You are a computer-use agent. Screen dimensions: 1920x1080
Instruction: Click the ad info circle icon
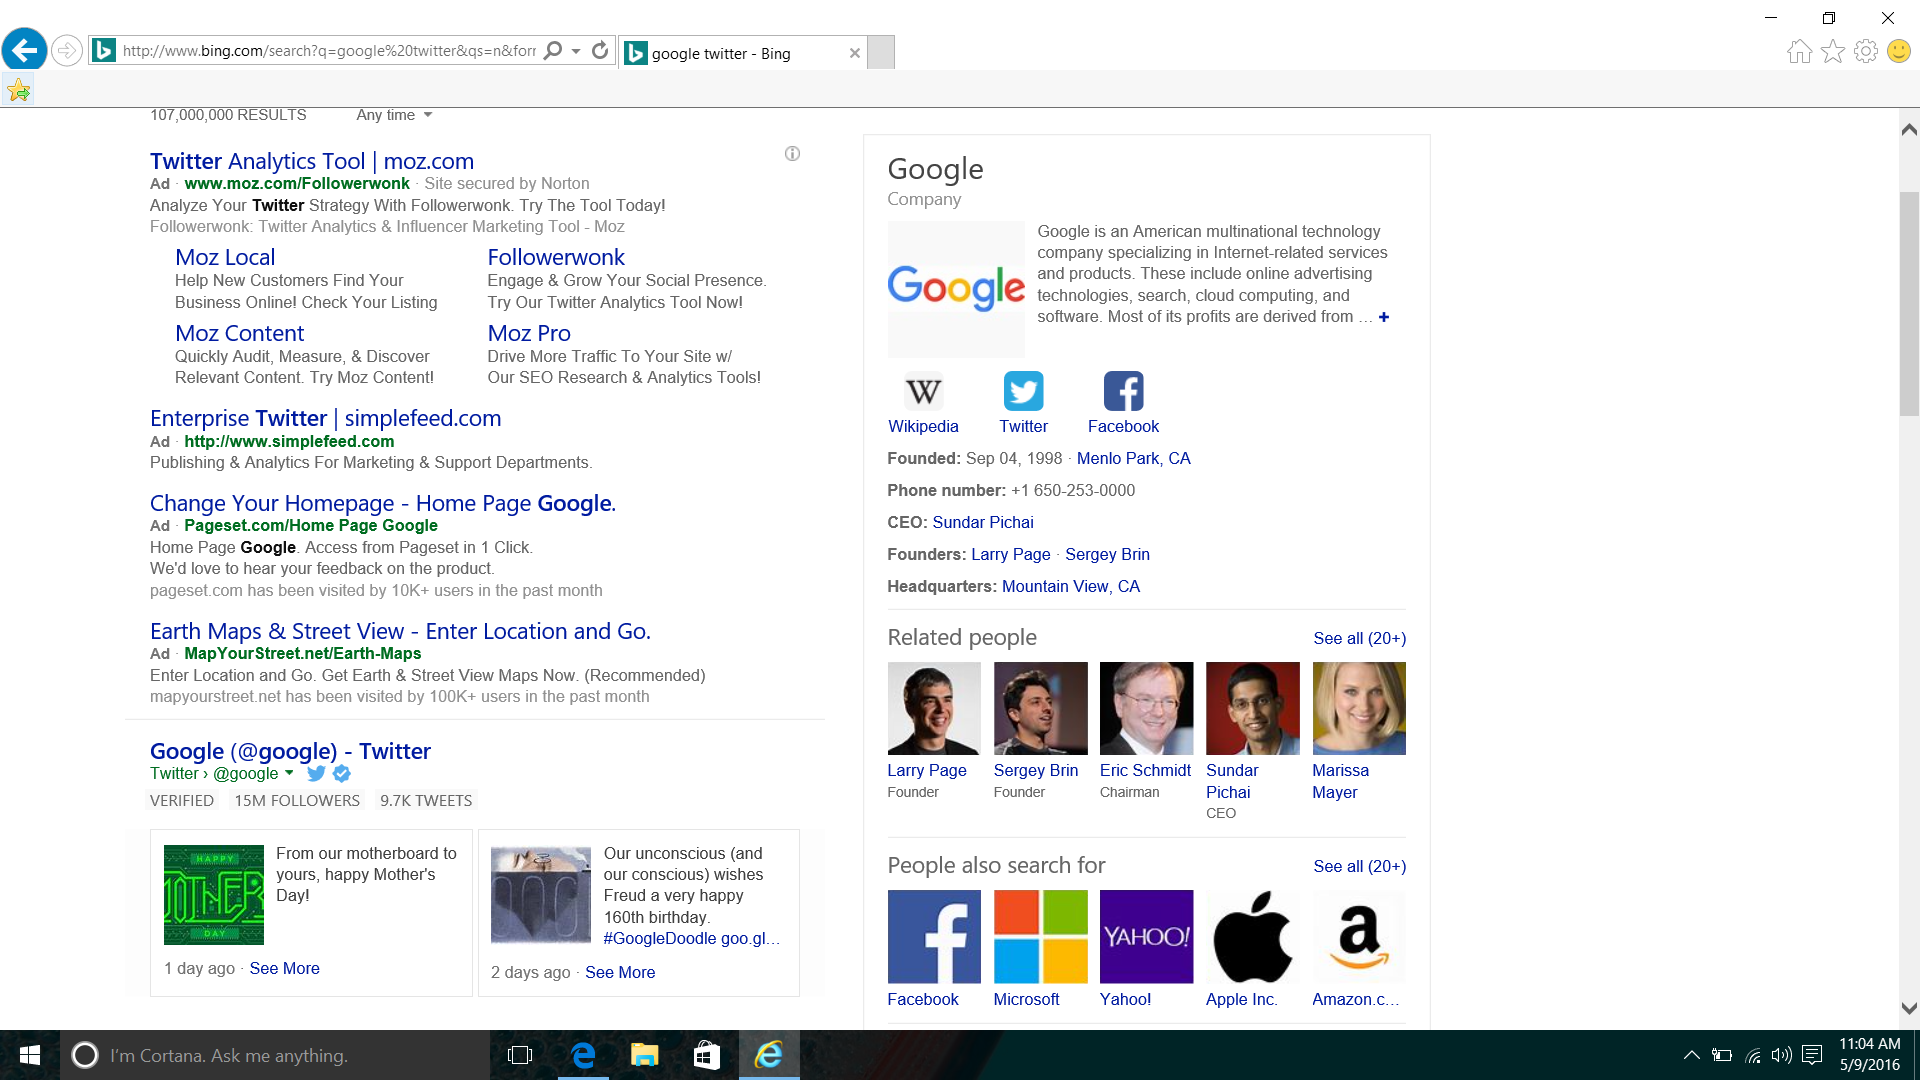pyautogui.click(x=792, y=153)
